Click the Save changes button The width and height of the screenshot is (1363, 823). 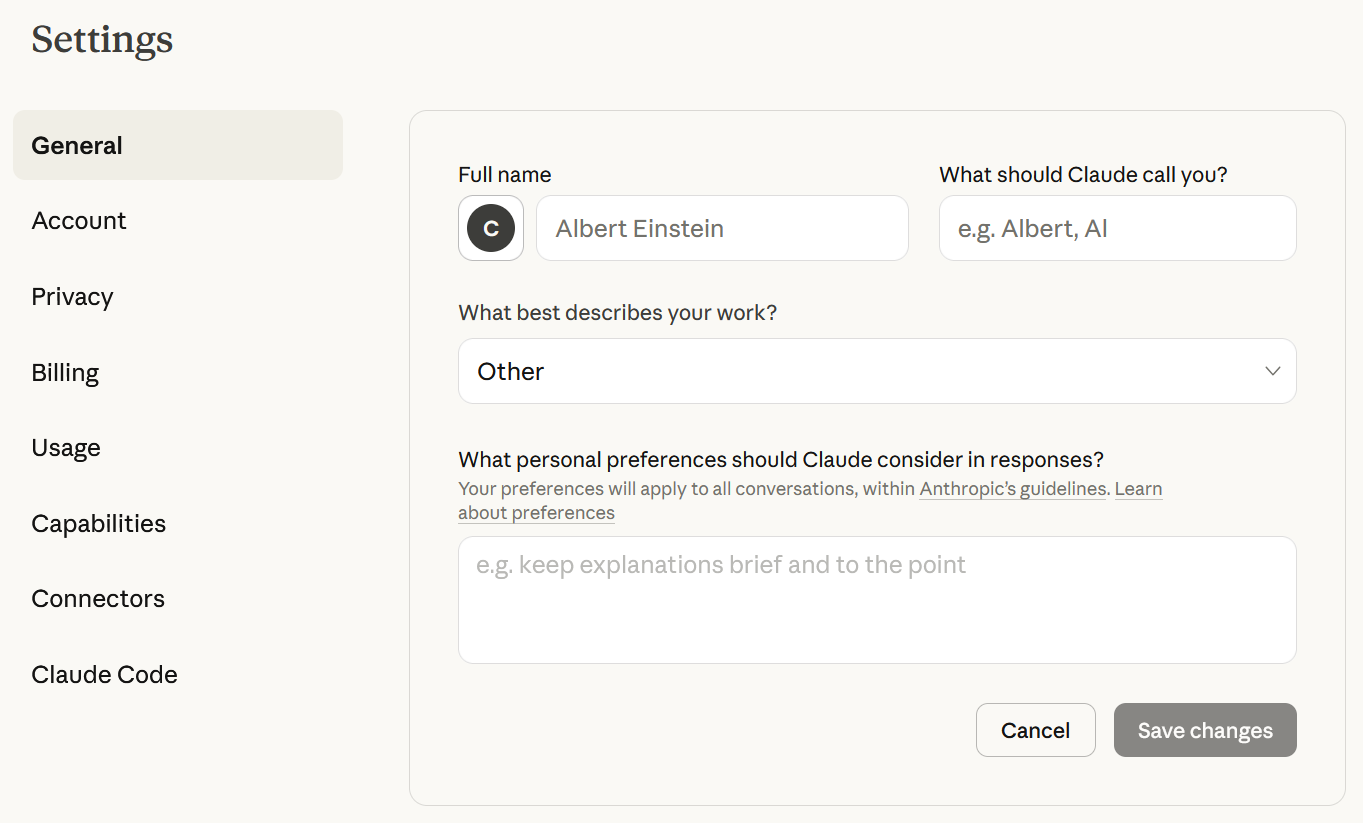tap(1204, 730)
